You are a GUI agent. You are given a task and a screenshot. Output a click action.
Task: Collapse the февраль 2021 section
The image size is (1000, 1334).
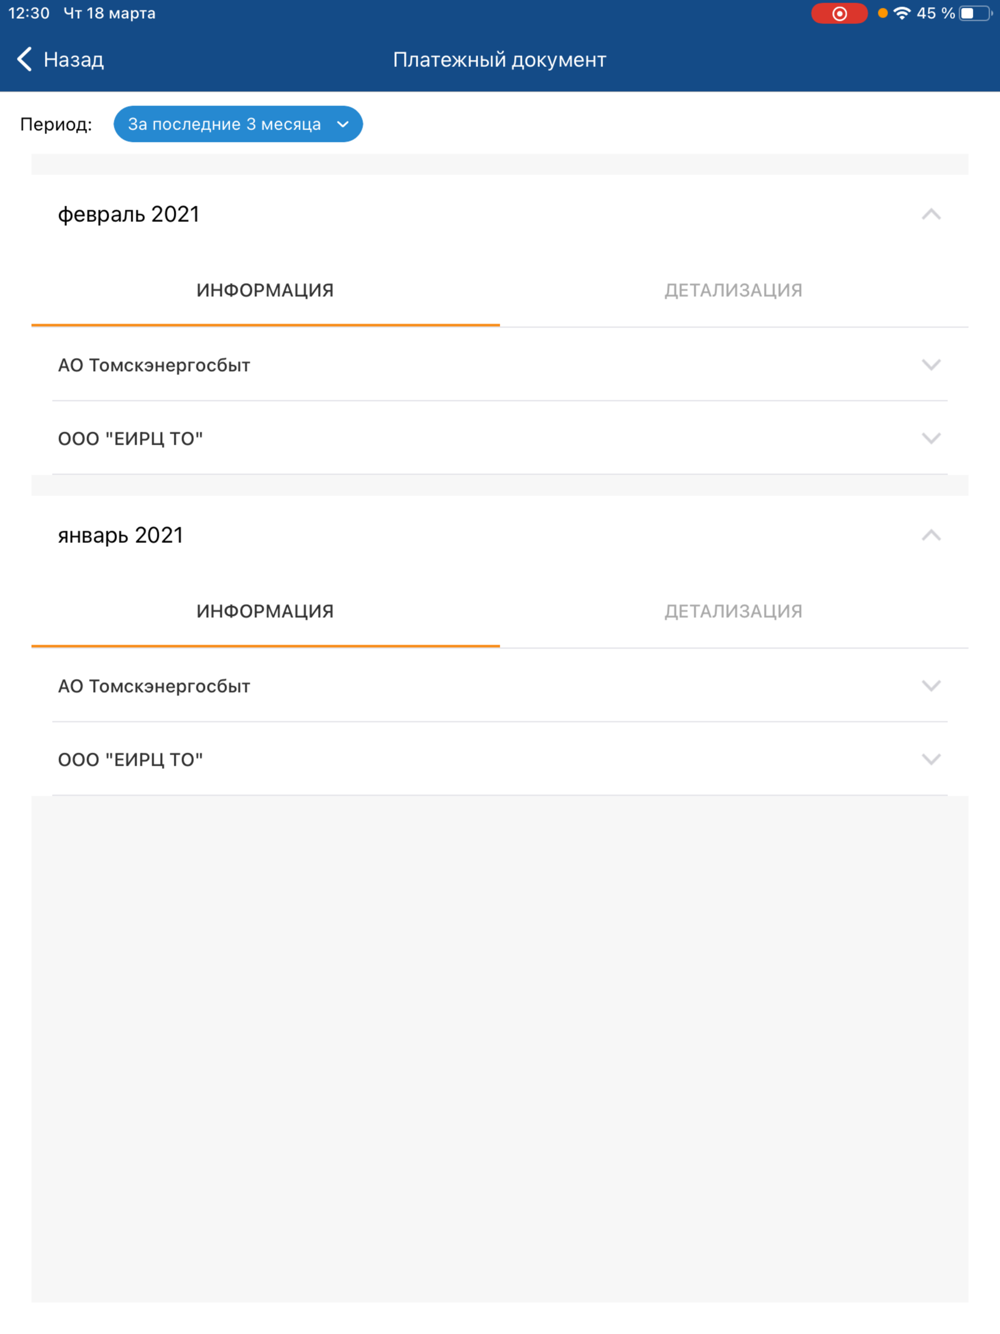pyautogui.click(x=931, y=214)
